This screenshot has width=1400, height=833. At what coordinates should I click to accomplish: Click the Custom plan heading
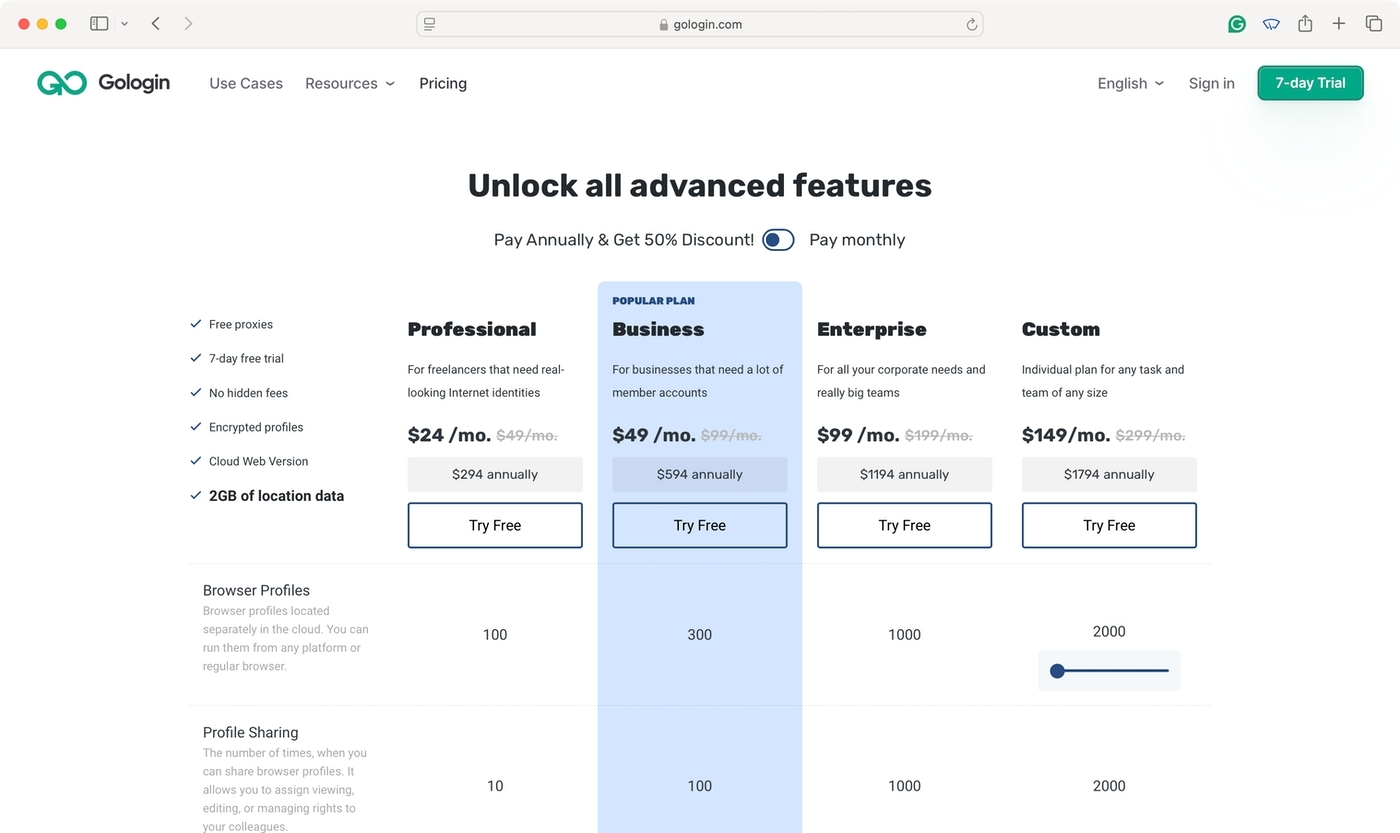(1061, 329)
